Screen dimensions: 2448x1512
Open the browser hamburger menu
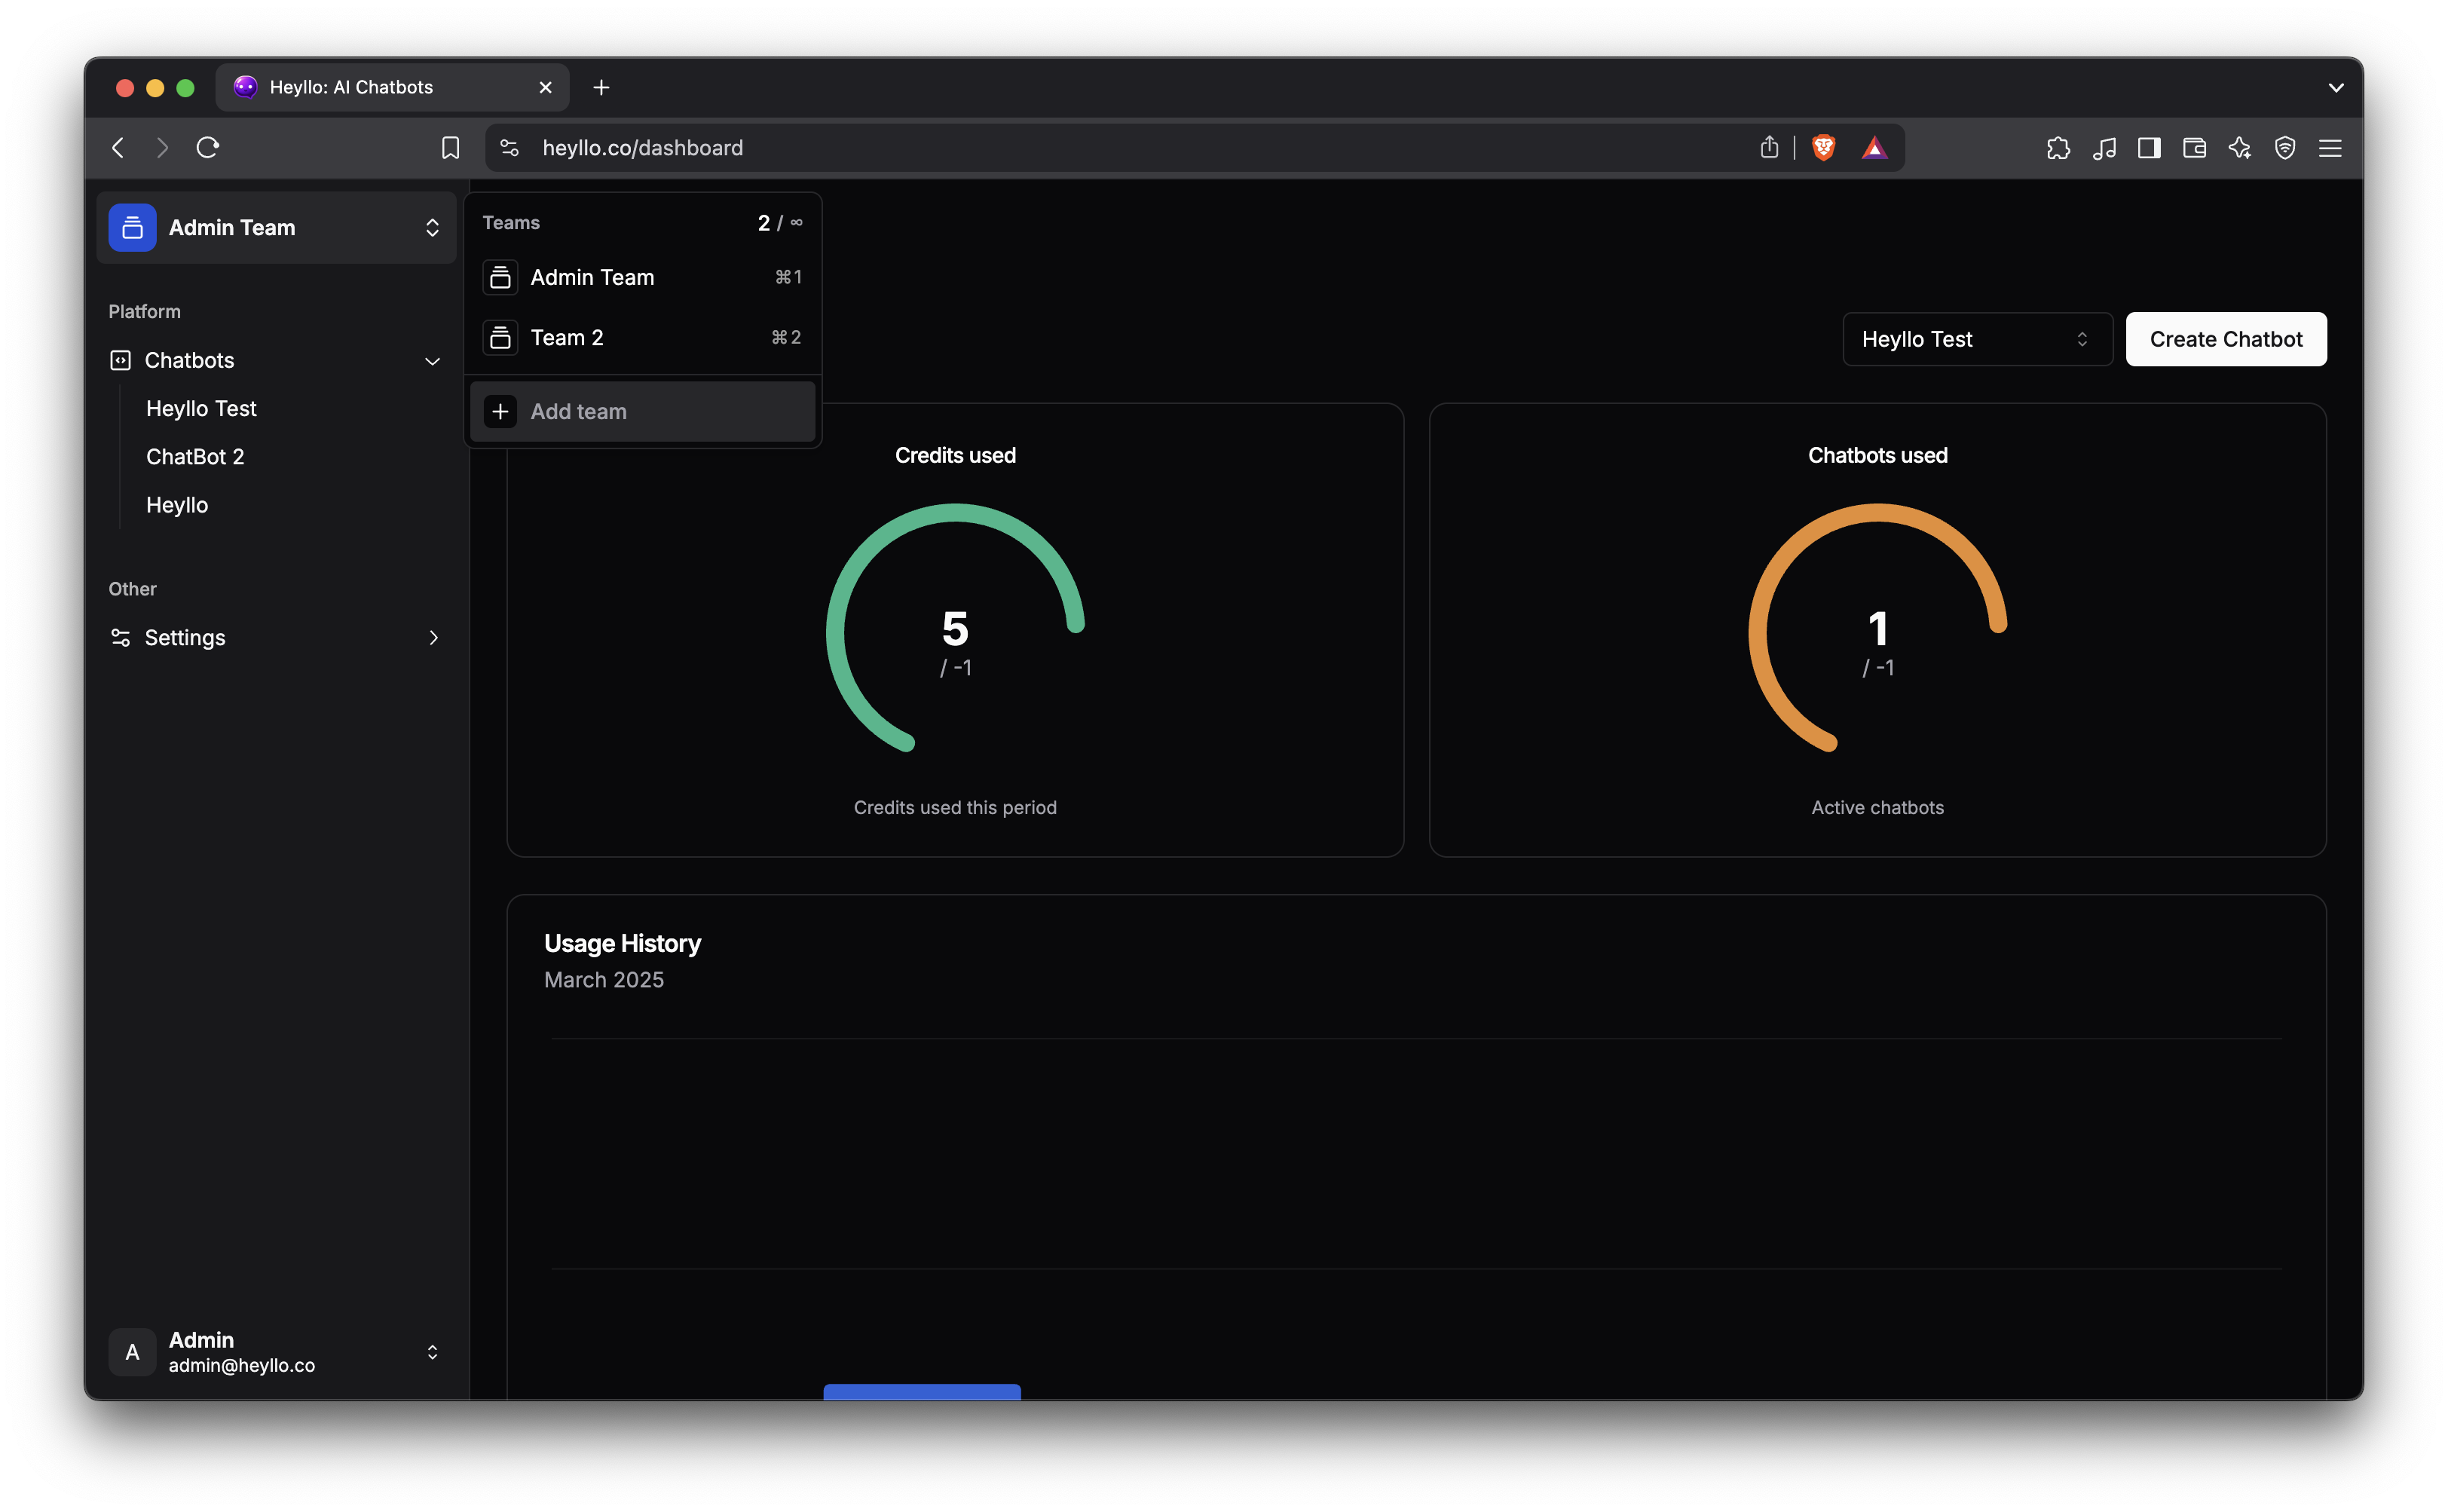2330,148
